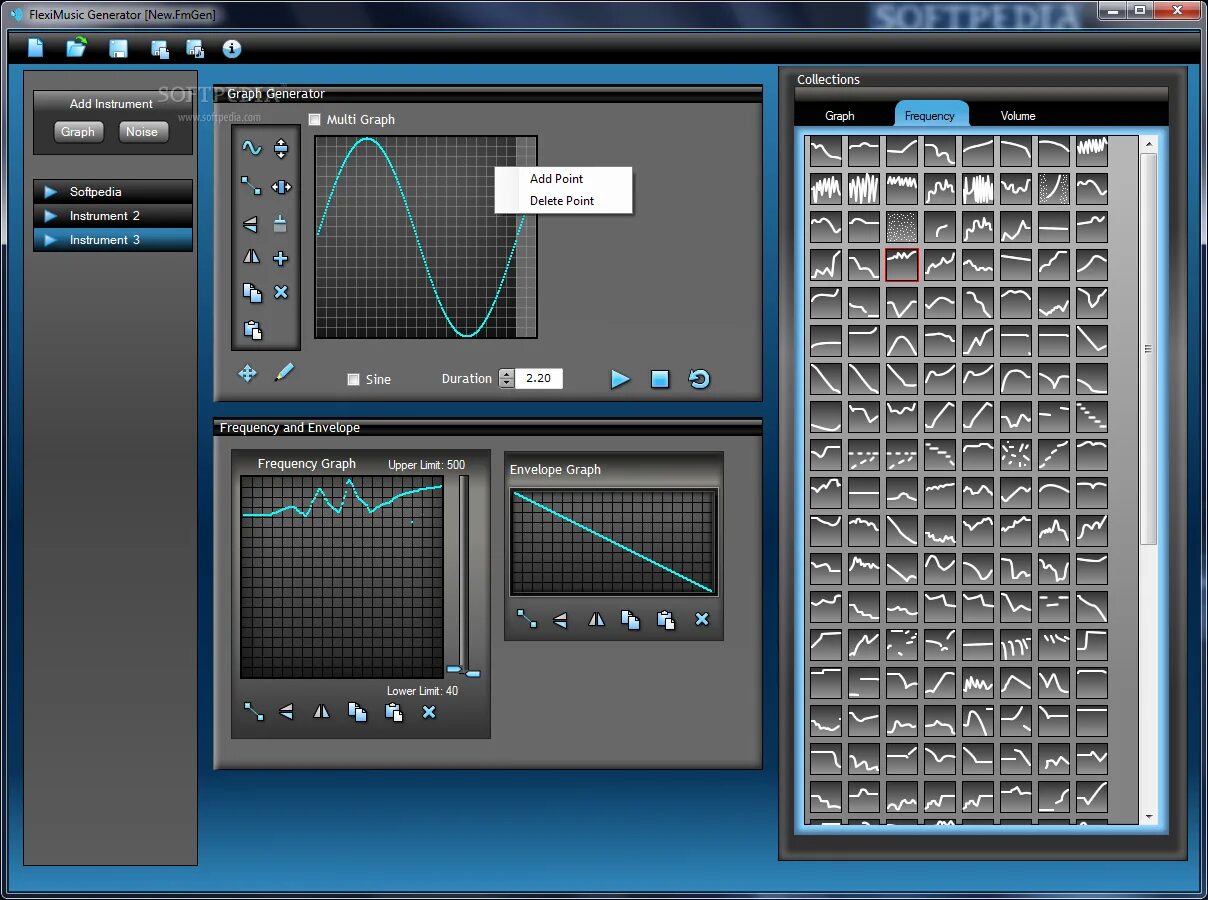The image size is (1208, 900).
Task: Flip Graph Generator graph vertically
Action: pyautogui.click(x=251, y=224)
